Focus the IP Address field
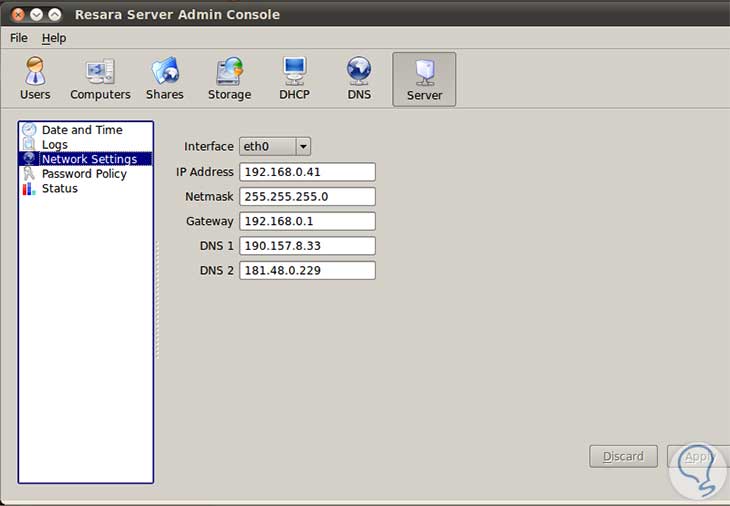 pyautogui.click(x=307, y=172)
